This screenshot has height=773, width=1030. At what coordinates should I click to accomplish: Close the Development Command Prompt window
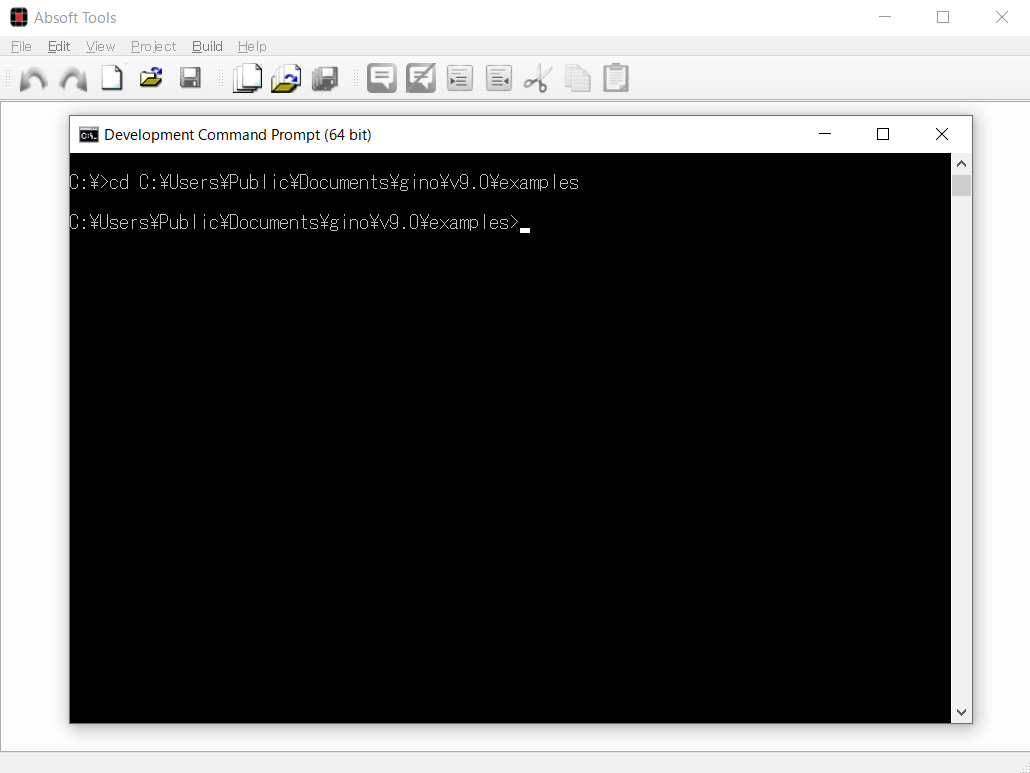click(x=942, y=134)
